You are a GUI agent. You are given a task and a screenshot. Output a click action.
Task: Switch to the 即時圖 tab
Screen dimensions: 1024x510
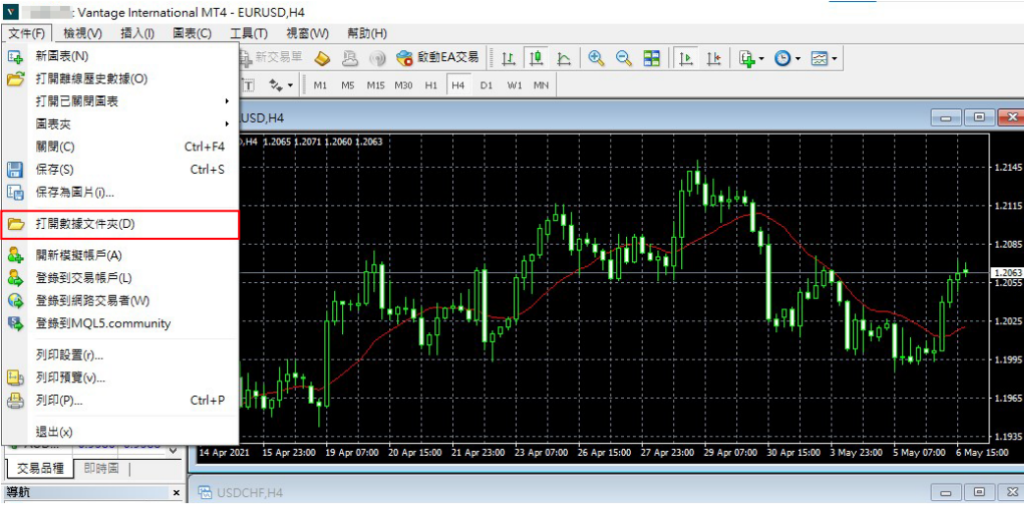[100, 469]
